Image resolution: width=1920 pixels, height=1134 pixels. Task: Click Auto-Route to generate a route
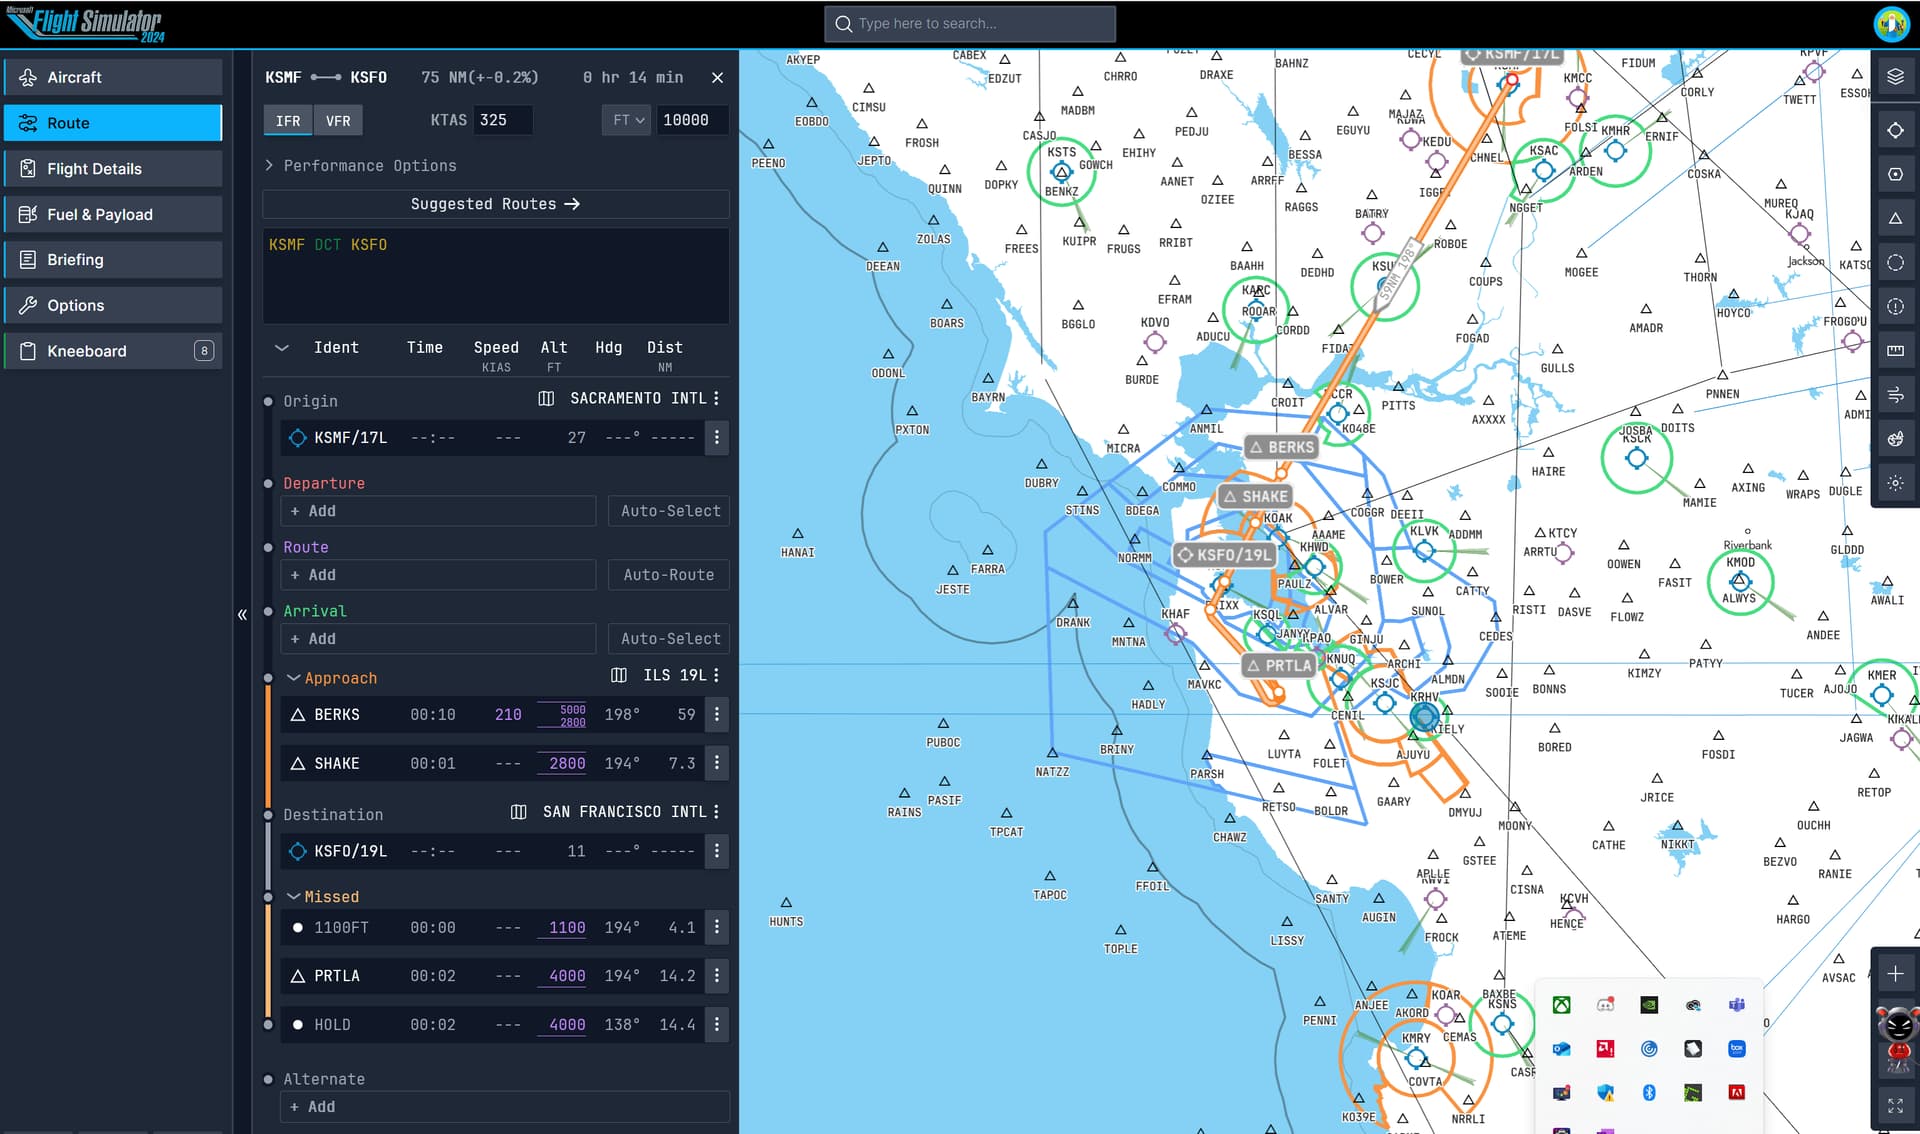click(x=668, y=574)
